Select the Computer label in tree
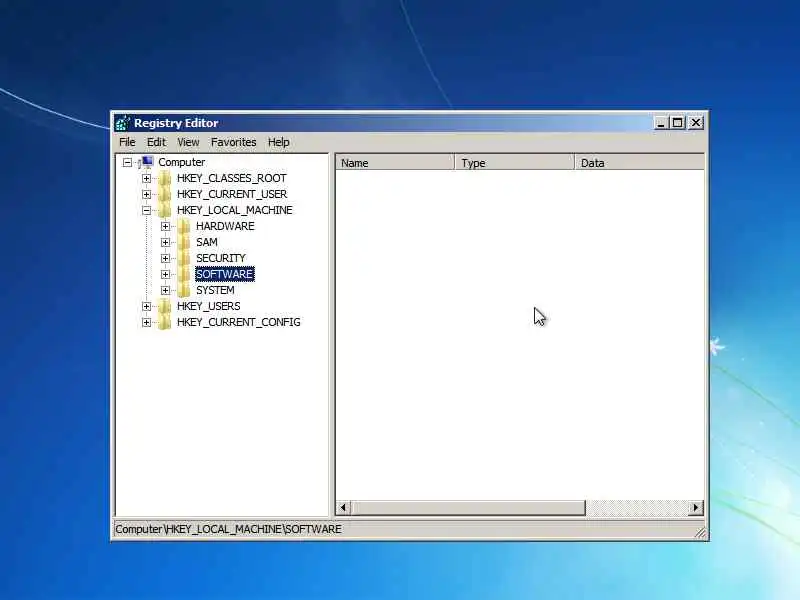 (182, 162)
